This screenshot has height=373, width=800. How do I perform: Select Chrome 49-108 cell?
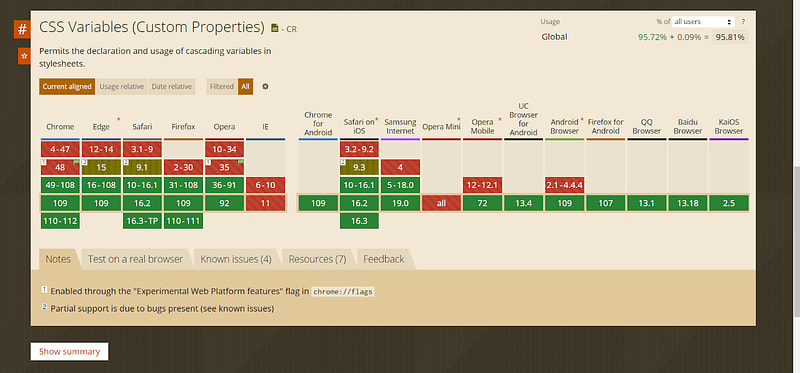pos(60,185)
